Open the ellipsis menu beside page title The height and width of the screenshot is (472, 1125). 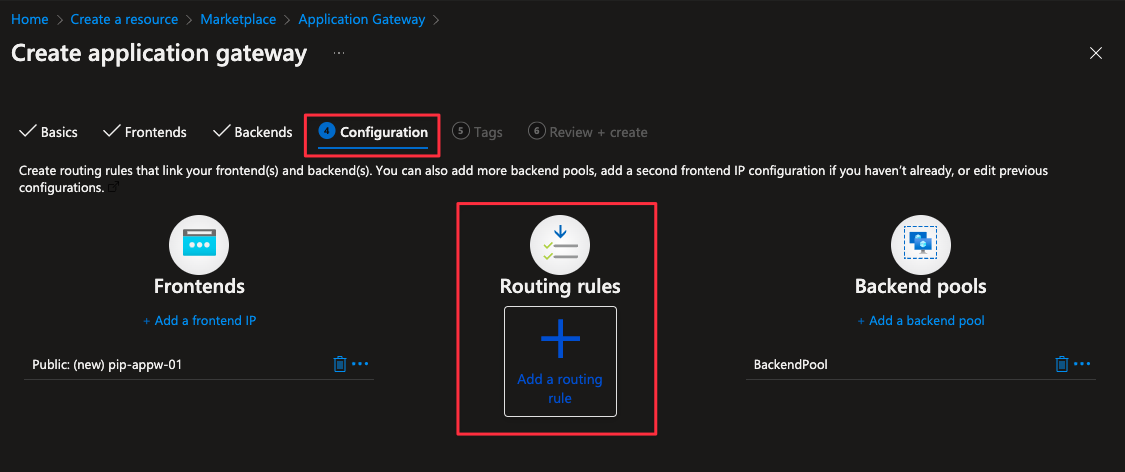click(x=339, y=53)
